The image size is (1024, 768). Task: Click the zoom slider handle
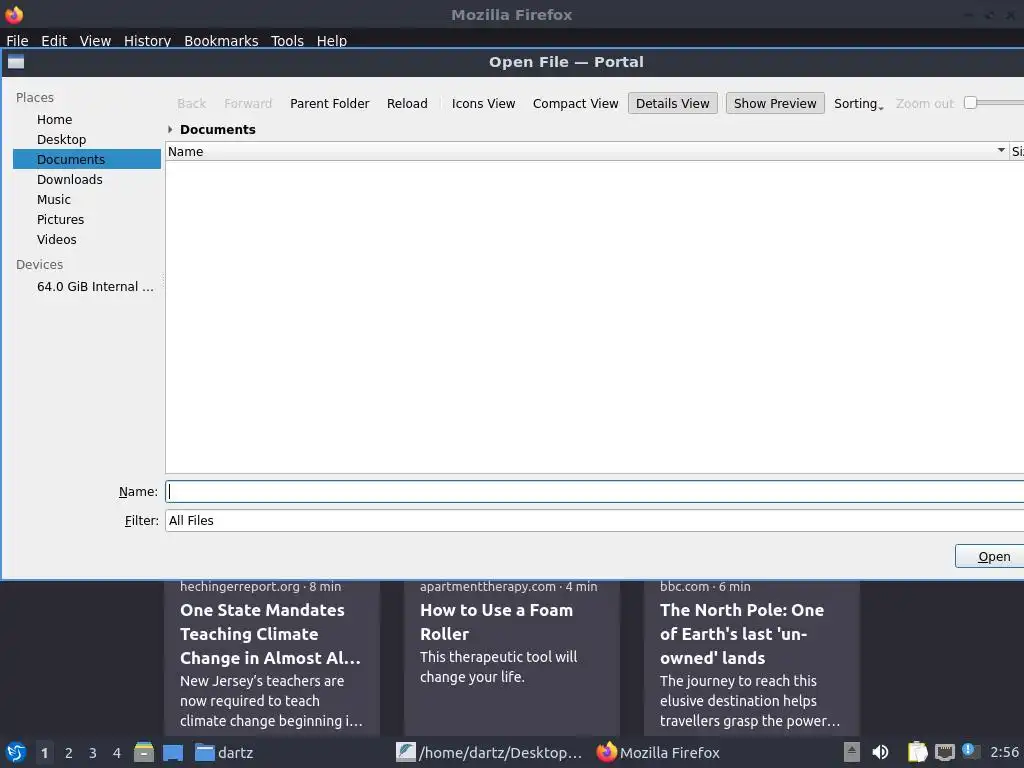click(x=970, y=103)
